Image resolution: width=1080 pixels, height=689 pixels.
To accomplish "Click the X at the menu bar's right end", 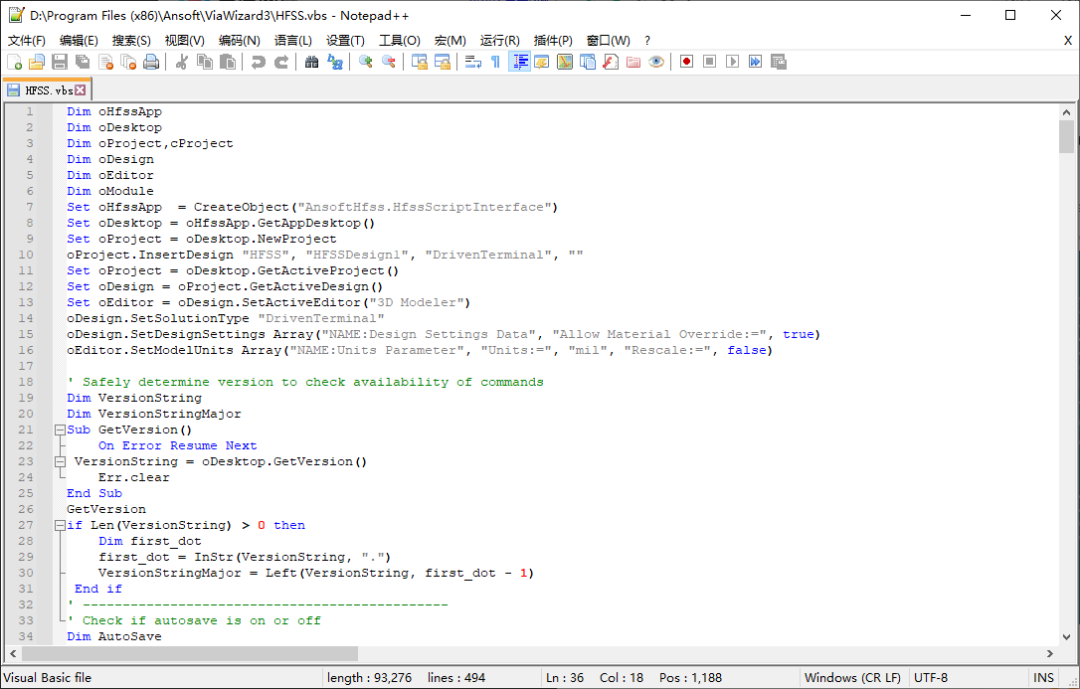I will 1068,41.
